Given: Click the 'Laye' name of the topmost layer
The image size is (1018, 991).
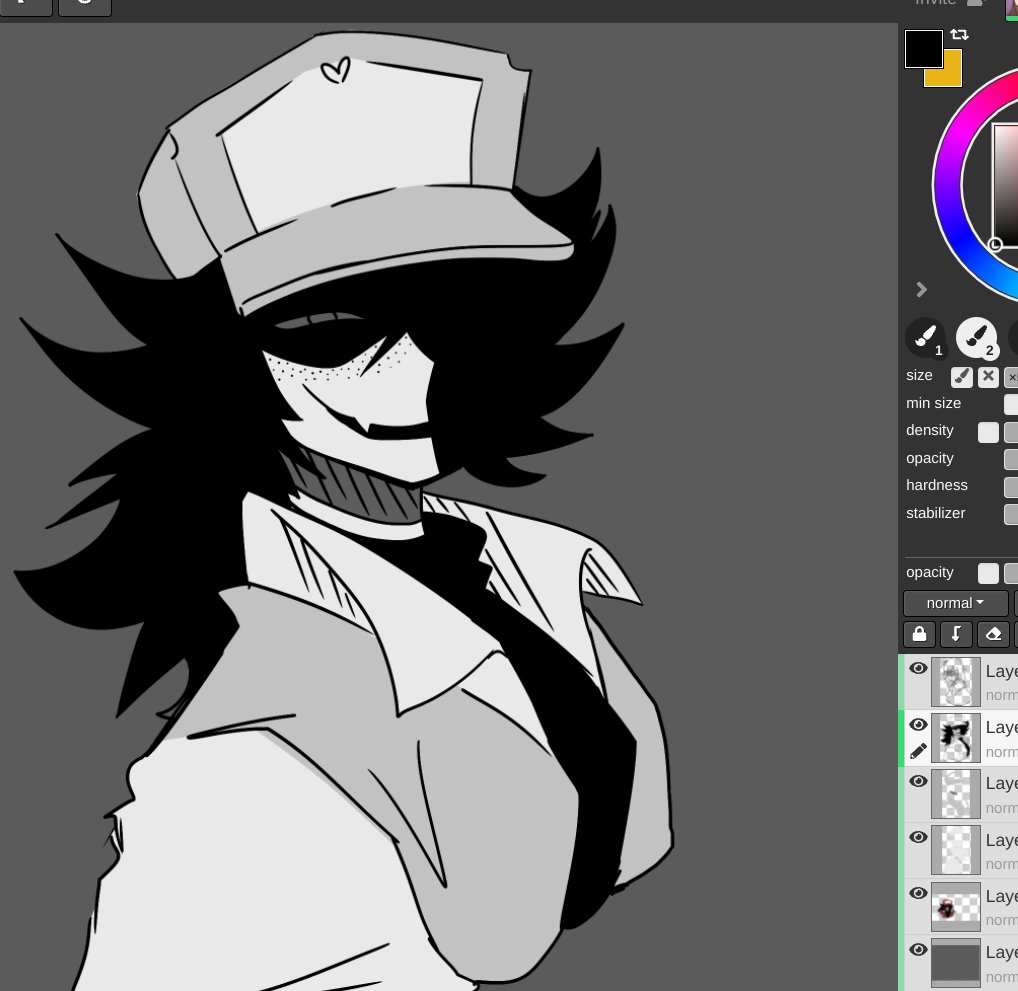Looking at the screenshot, I should click(1001, 671).
